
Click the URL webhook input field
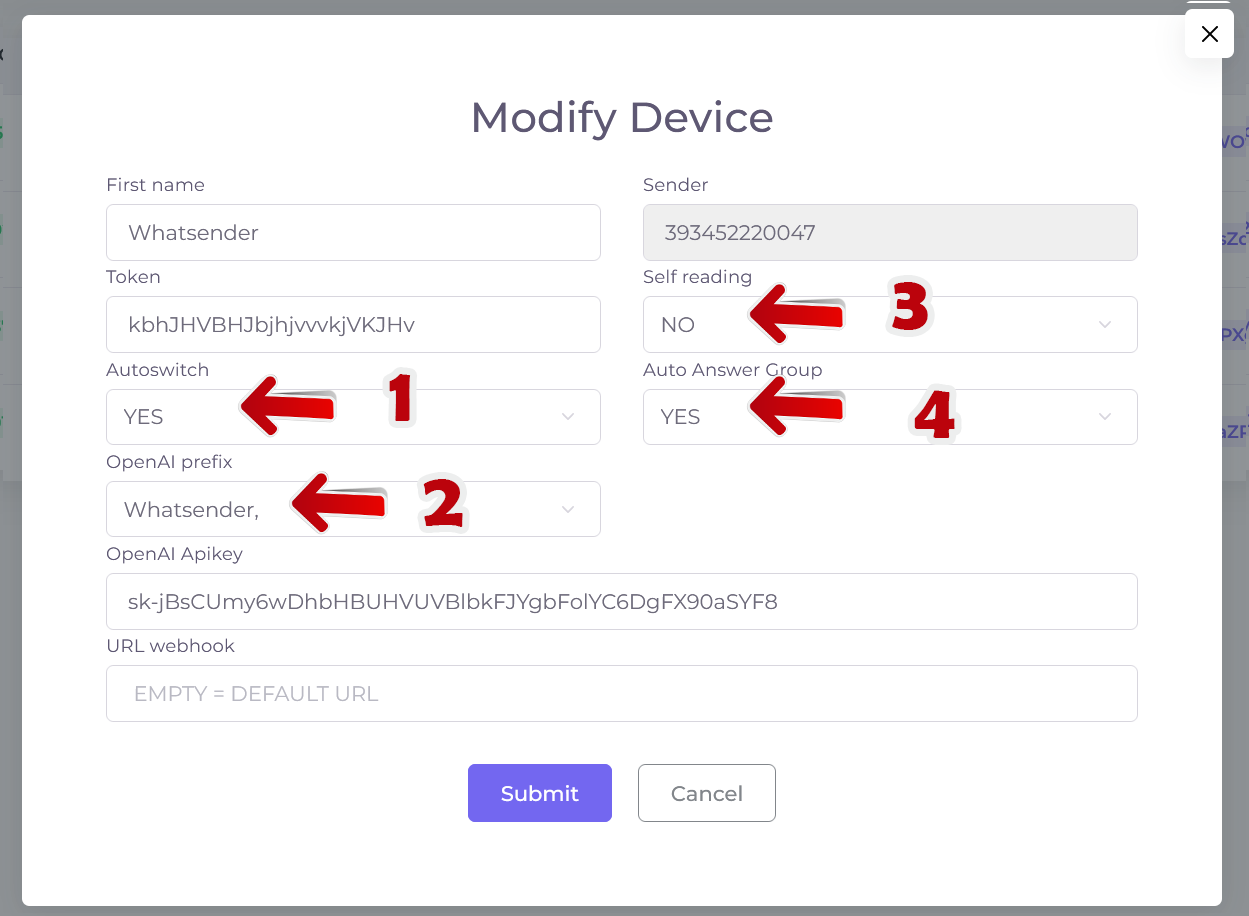[x=622, y=694]
